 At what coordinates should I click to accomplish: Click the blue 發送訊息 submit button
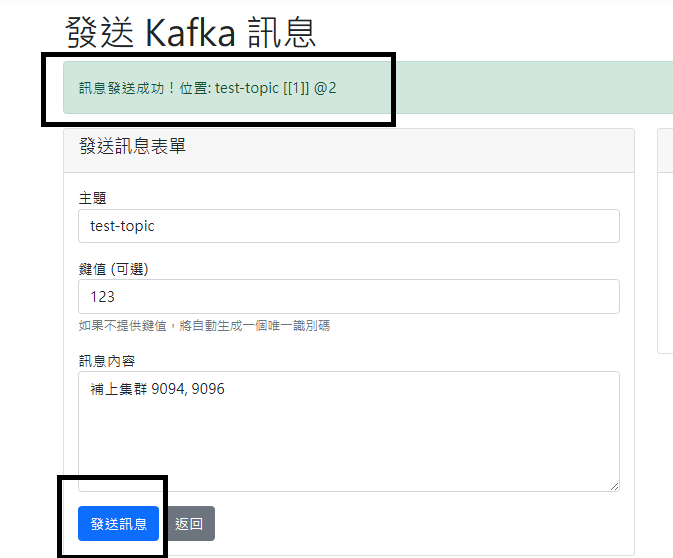[118, 523]
